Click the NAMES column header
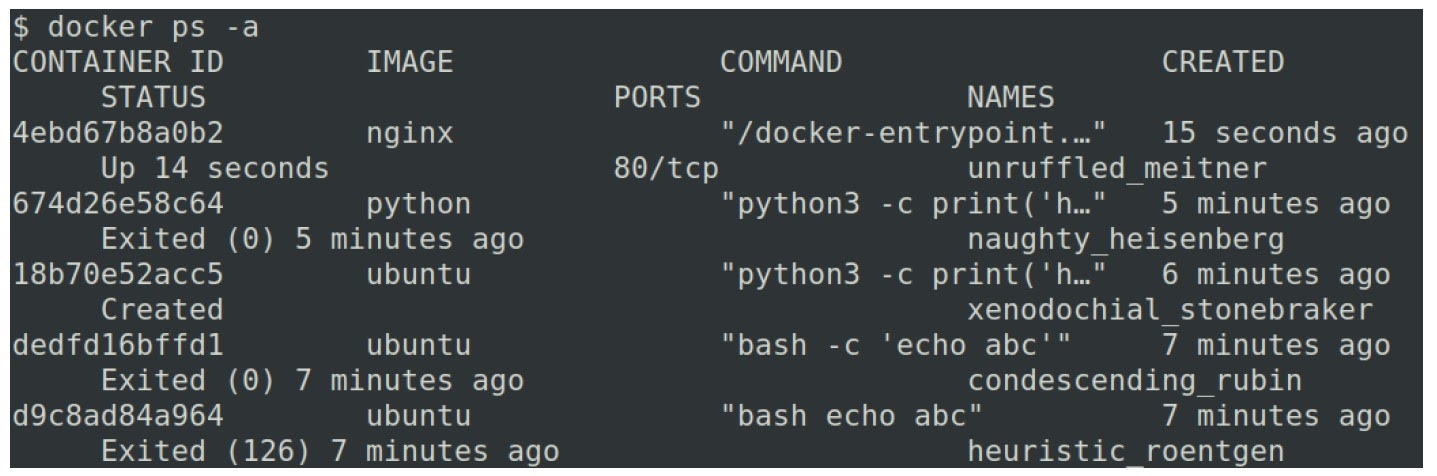Screen dimensions: 1437x476 (x=1010, y=98)
